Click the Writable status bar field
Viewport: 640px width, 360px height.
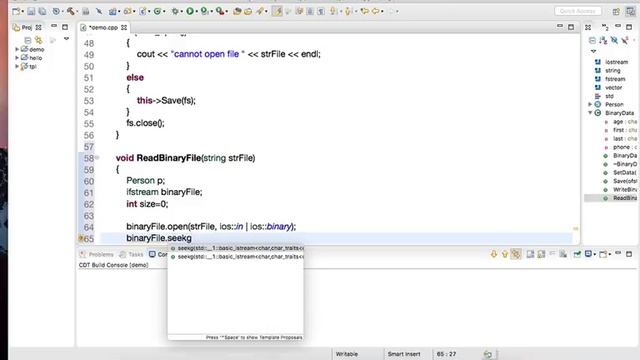click(347, 354)
